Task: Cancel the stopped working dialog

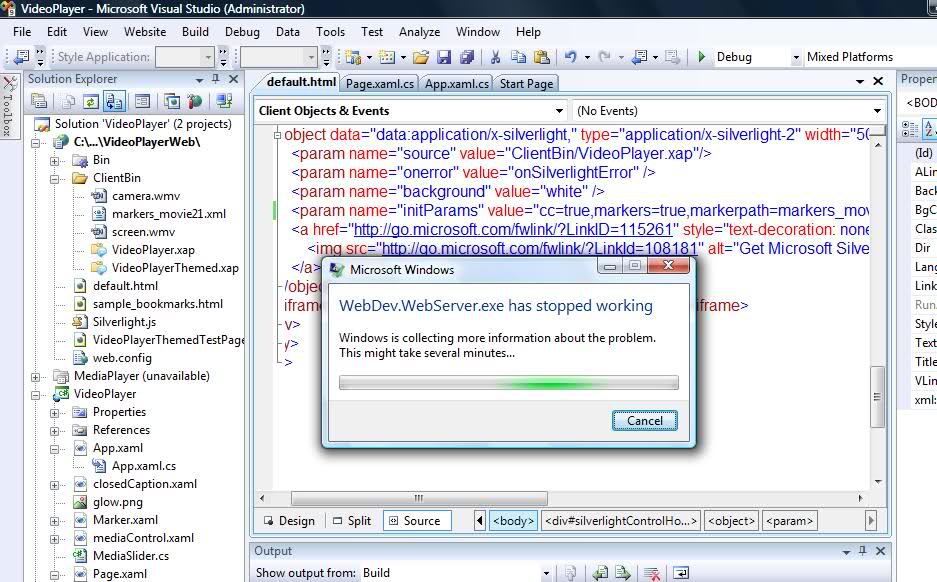Action: point(645,421)
